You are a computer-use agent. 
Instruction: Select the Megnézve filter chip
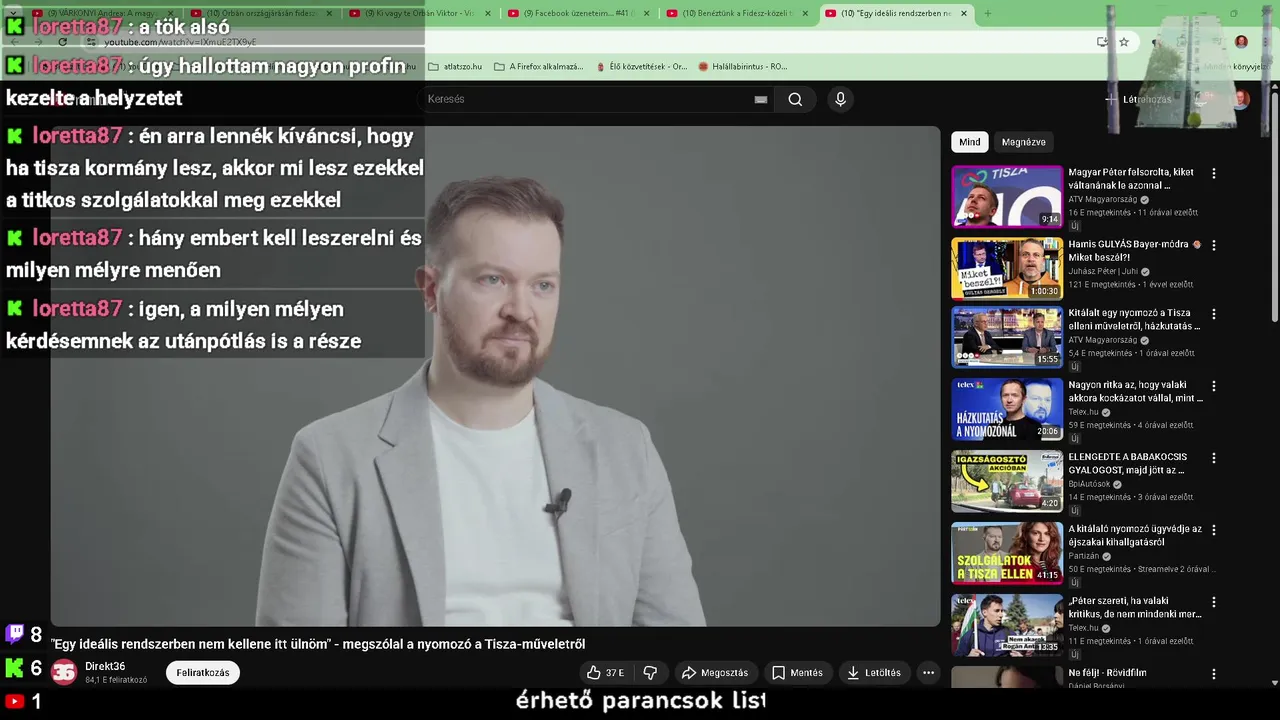(1024, 142)
